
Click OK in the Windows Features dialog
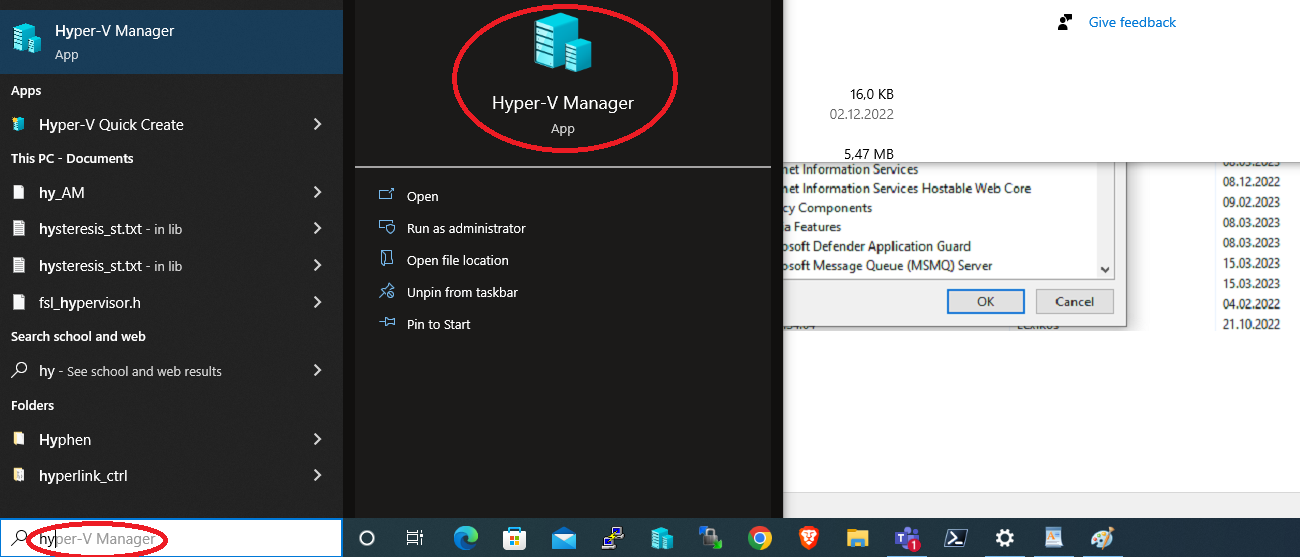click(x=986, y=302)
